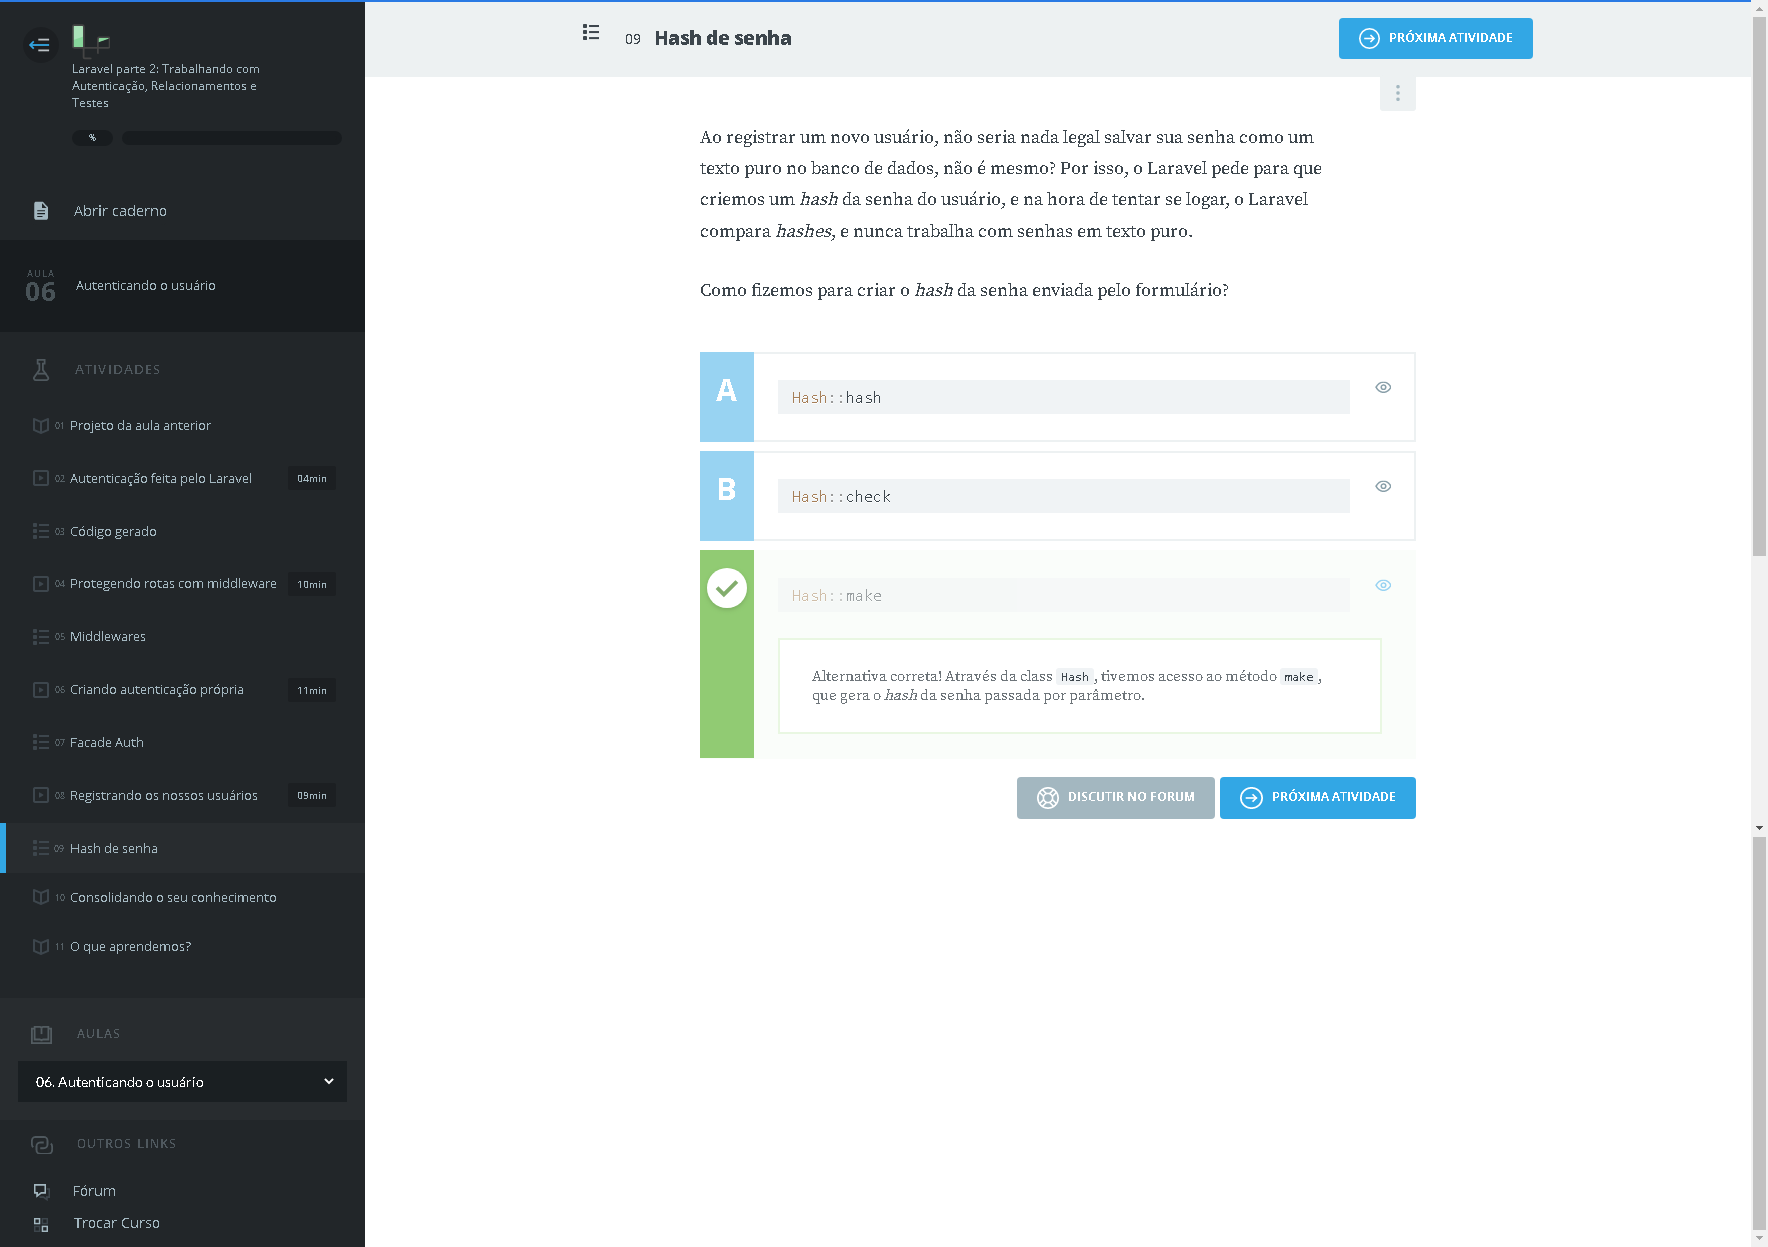Open the three-dot options menu
Viewport: 1768px width, 1247px height.
point(1397,93)
